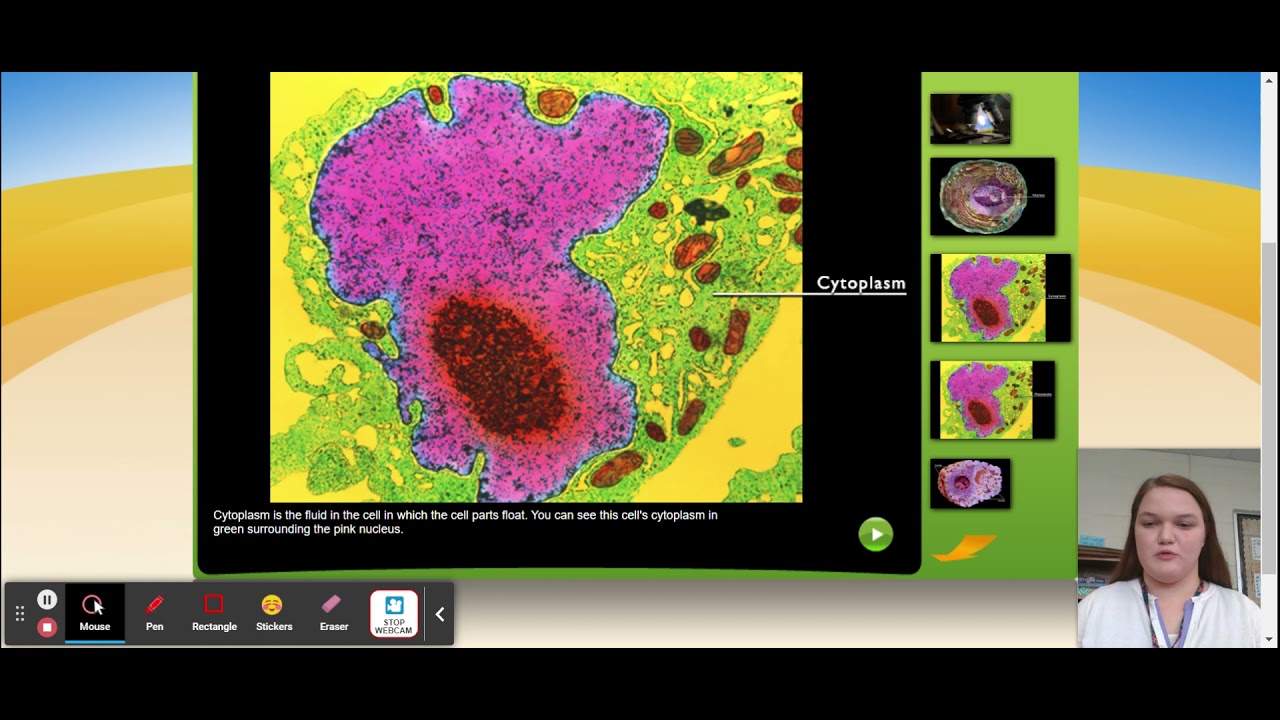Image resolution: width=1280 pixels, height=720 pixels.
Task: Collapse the recording toolbar with the chevron
Action: [439, 614]
